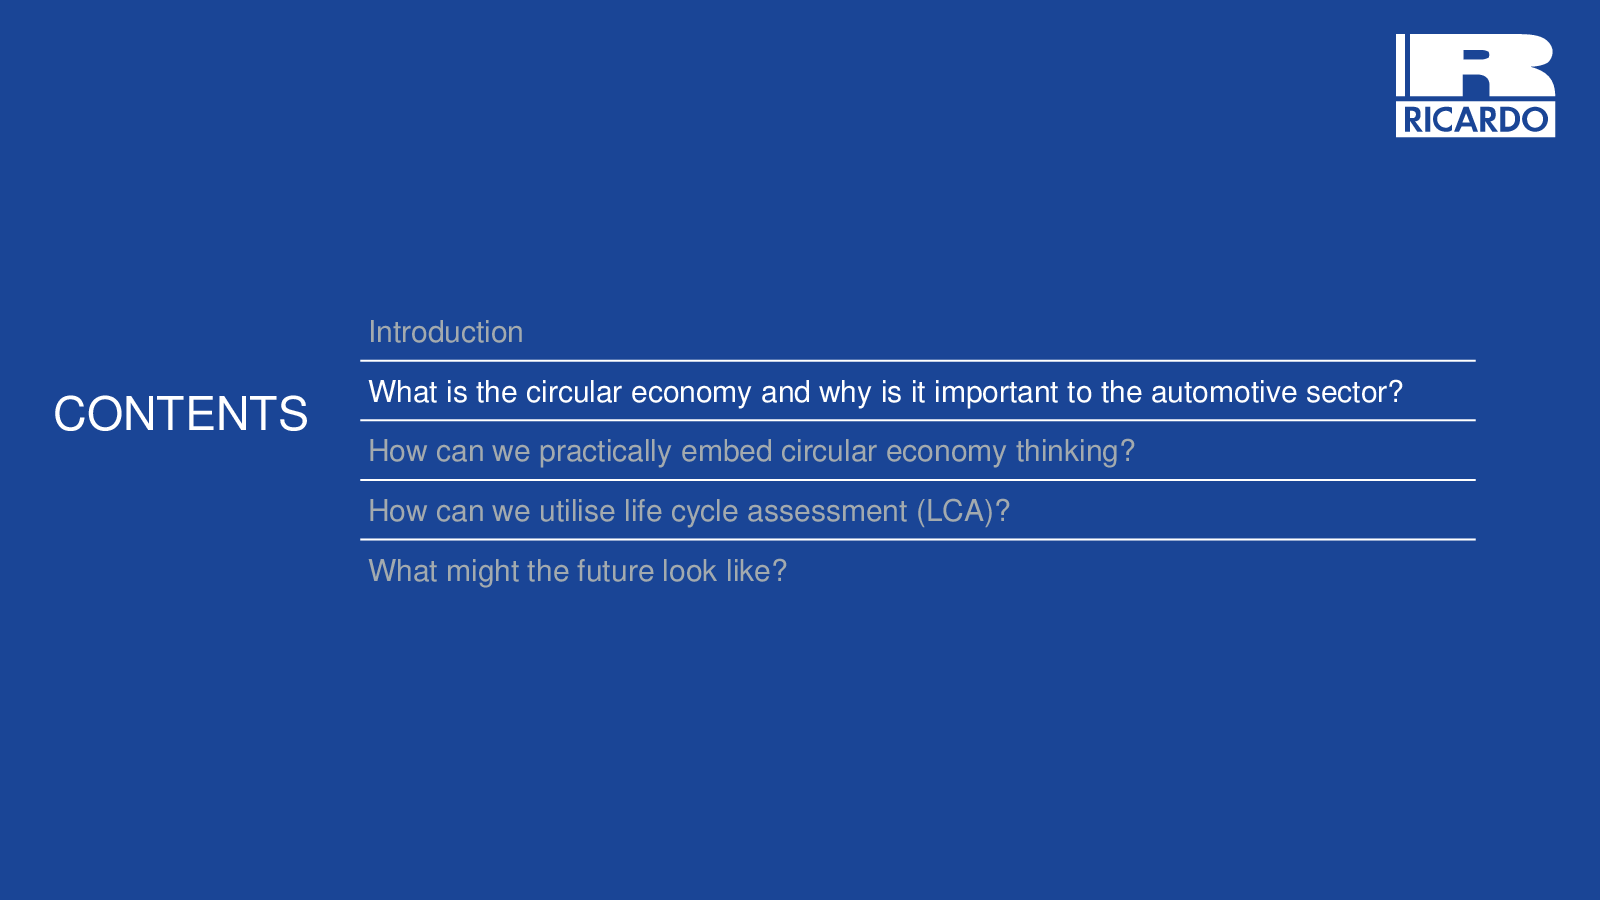Click the RICARDO wordmark inside the logo
The image size is (1600, 900).
[1475, 120]
